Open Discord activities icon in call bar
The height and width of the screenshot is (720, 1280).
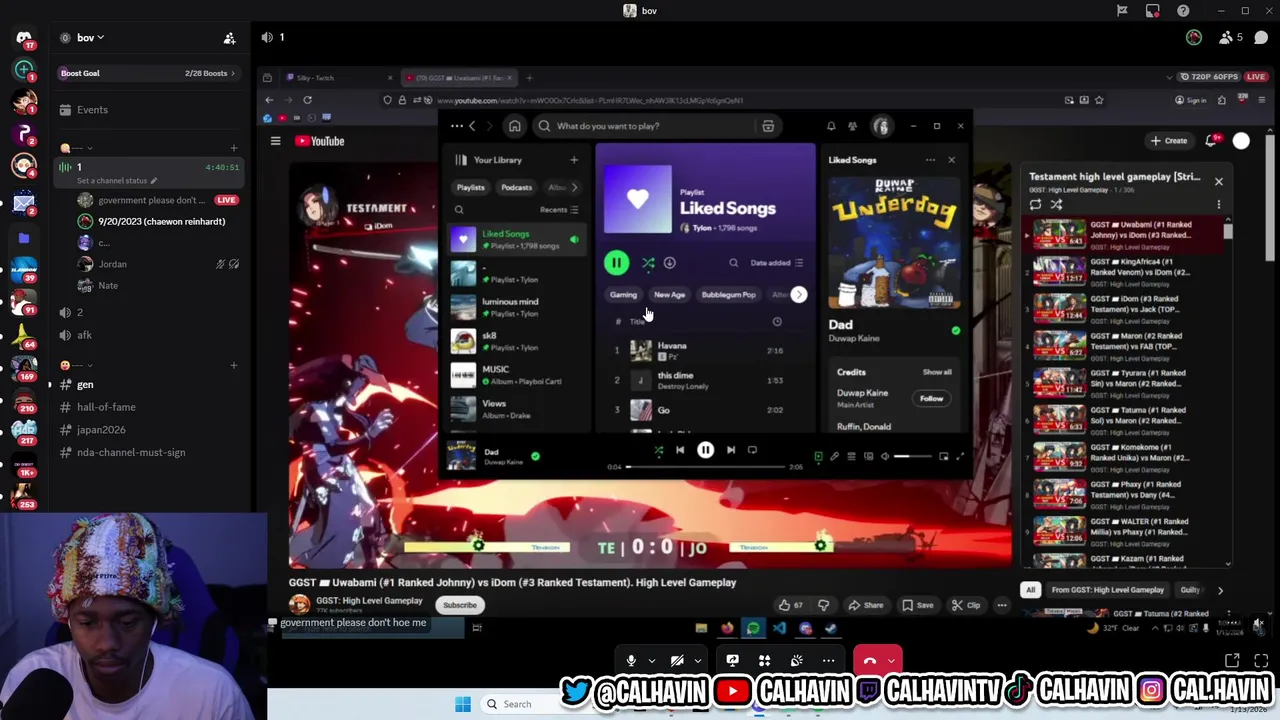click(x=764, y=661)
